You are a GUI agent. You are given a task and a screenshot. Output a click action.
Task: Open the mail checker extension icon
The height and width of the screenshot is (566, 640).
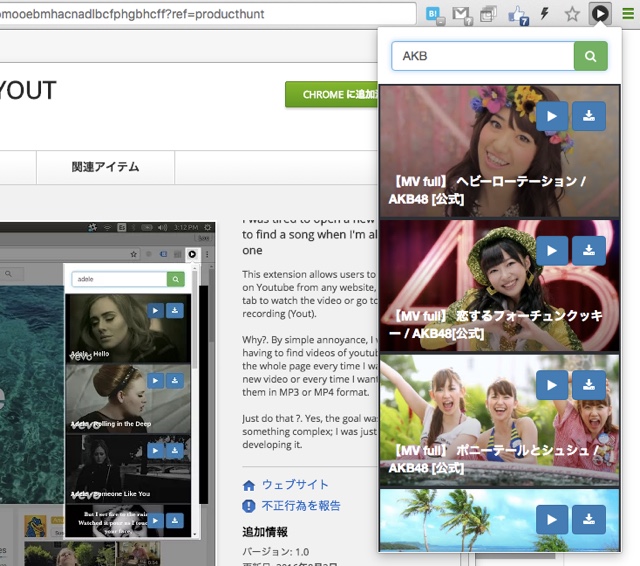[x=462, y=15]
